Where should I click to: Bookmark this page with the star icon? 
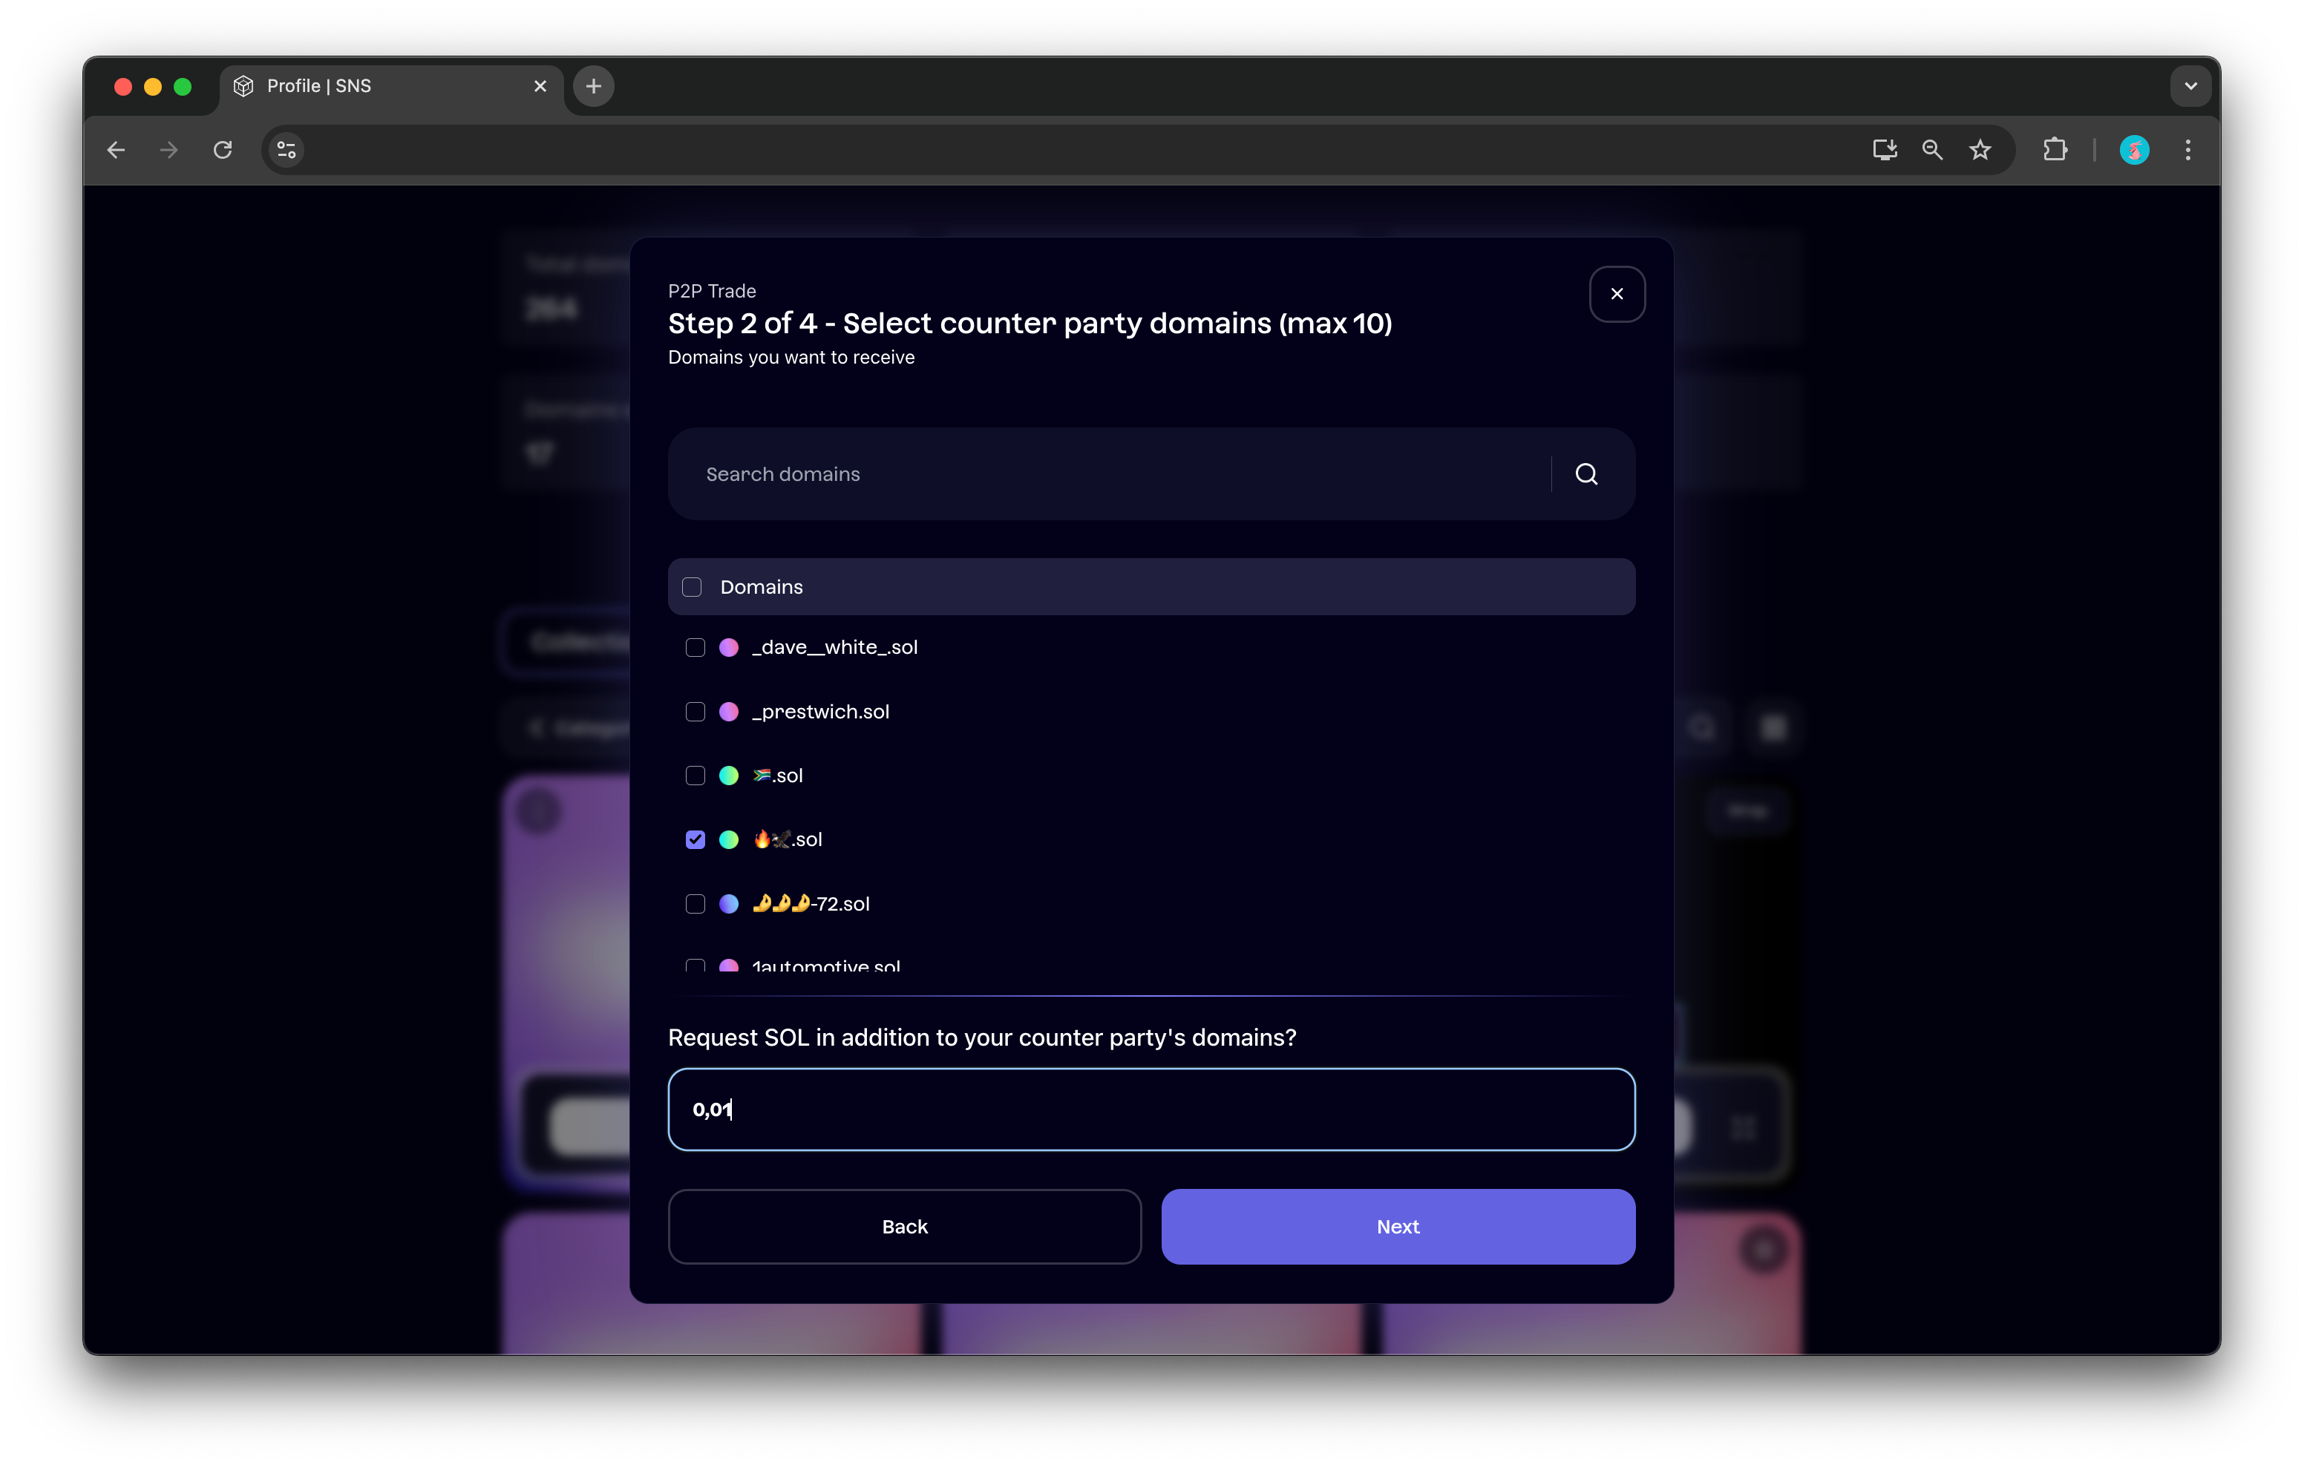tap(1980, 150)
